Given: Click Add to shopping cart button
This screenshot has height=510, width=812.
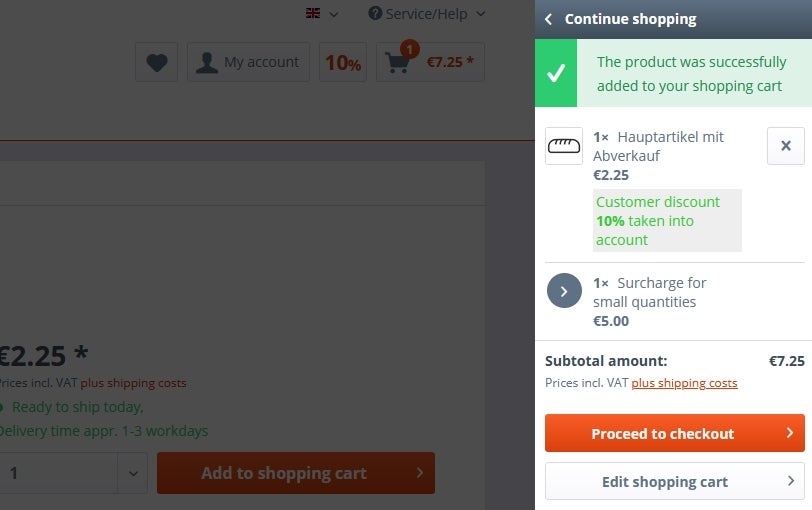Looking at the screenshot, I should [x=296, y=473].
